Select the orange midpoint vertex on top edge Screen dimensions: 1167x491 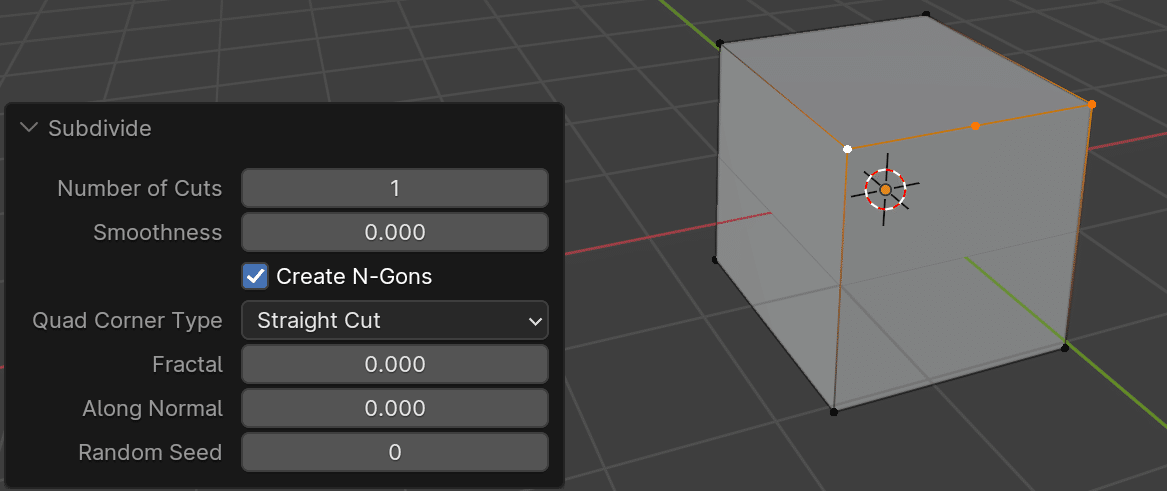pos(975,126)
